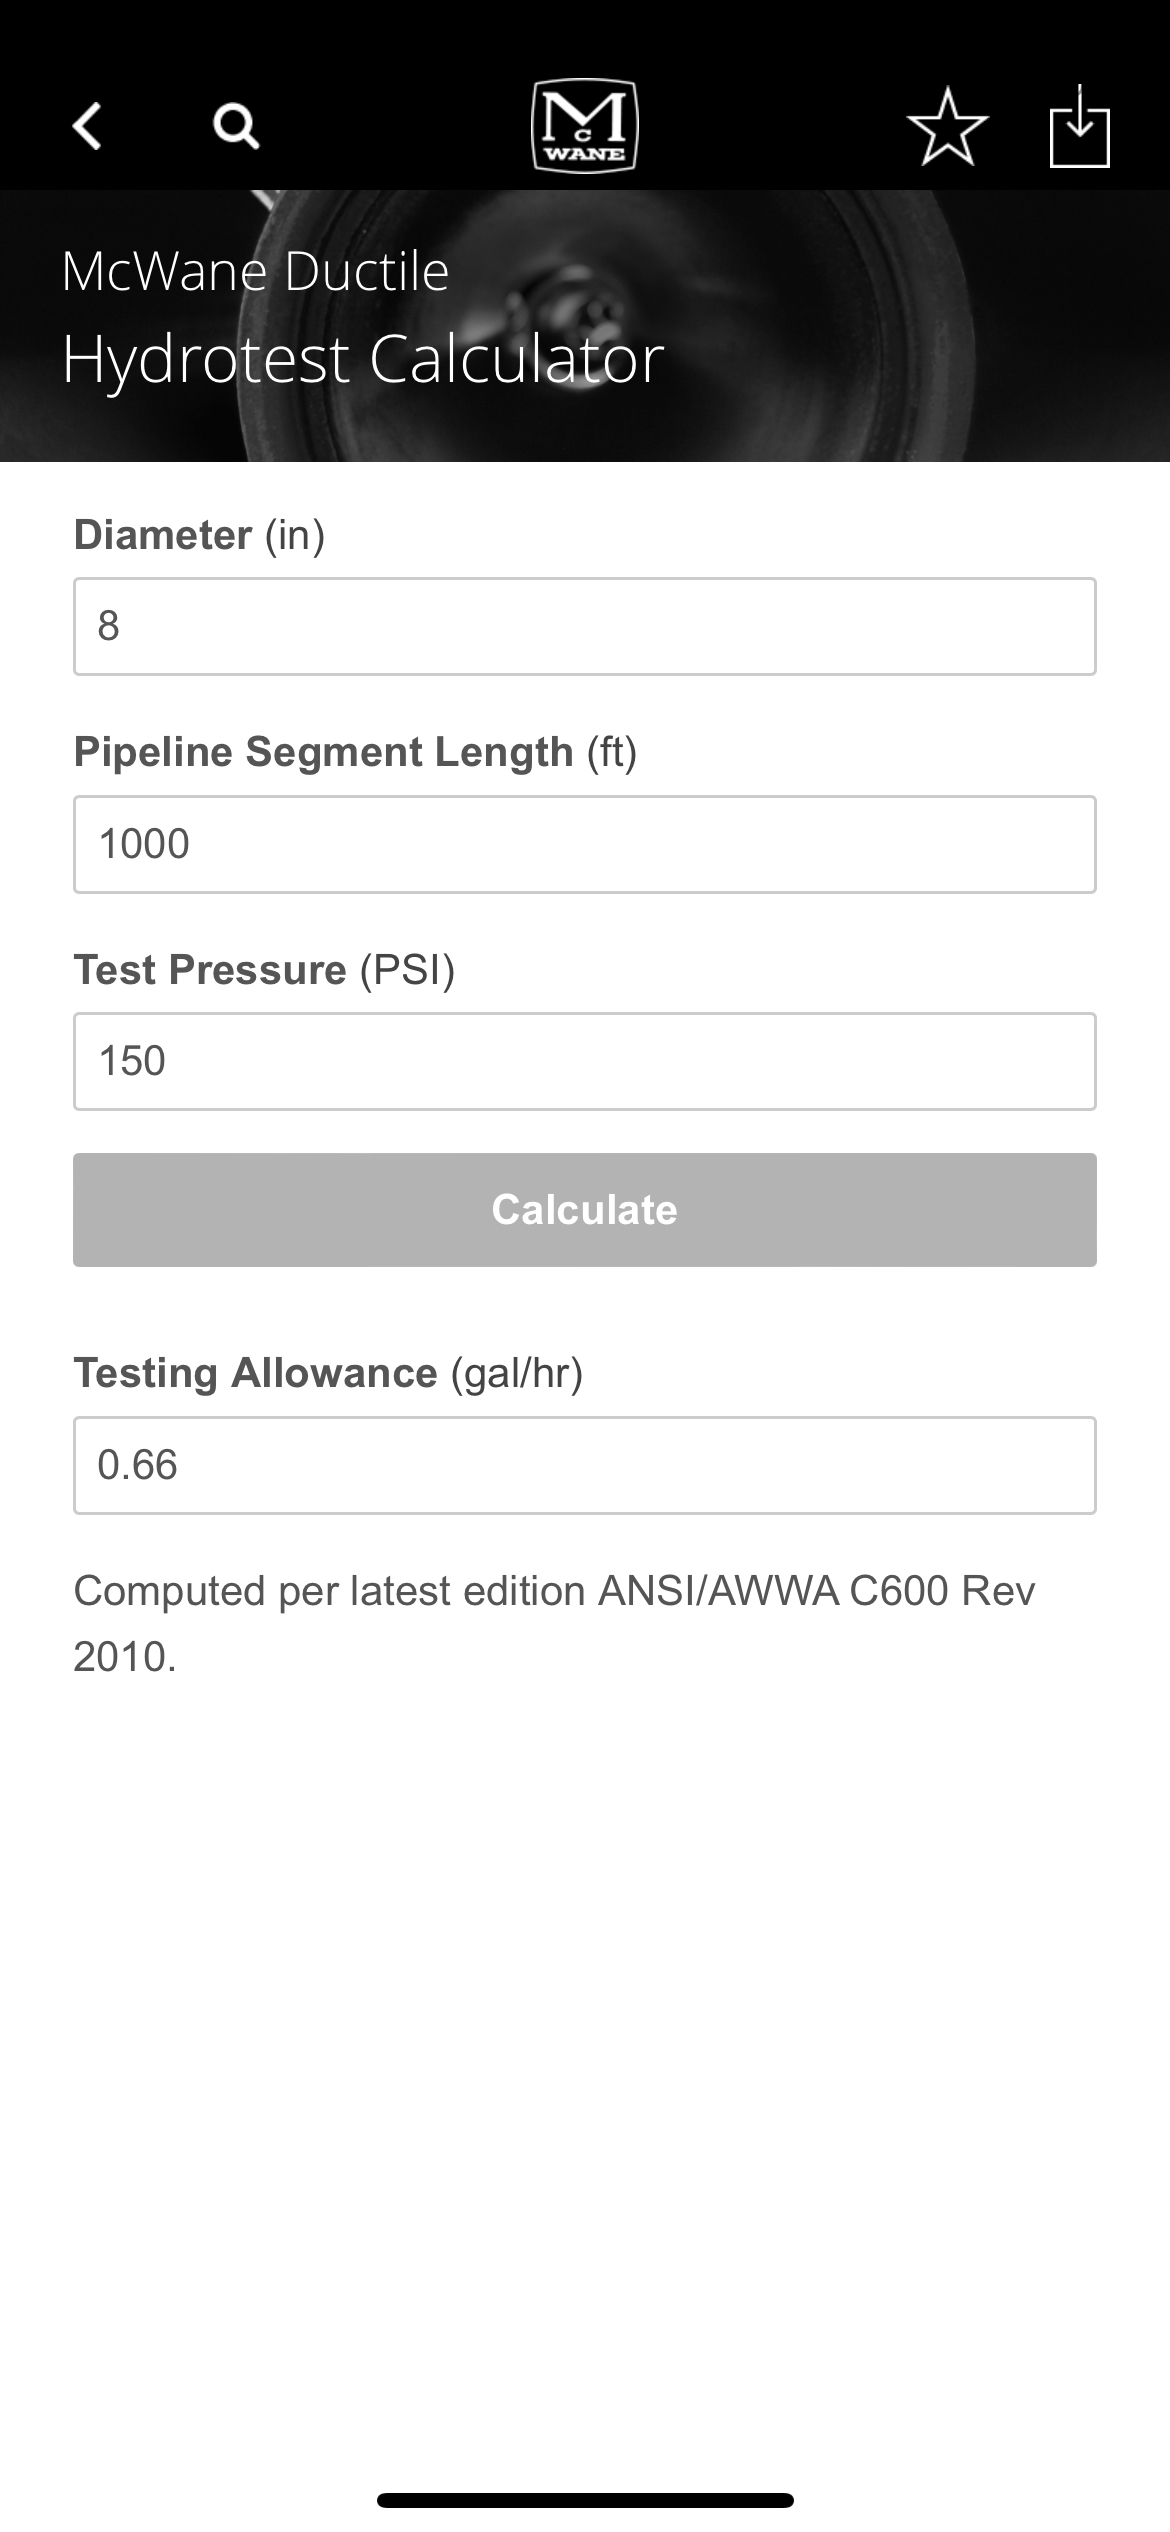Favorite this page with star icon

point(948,126)
